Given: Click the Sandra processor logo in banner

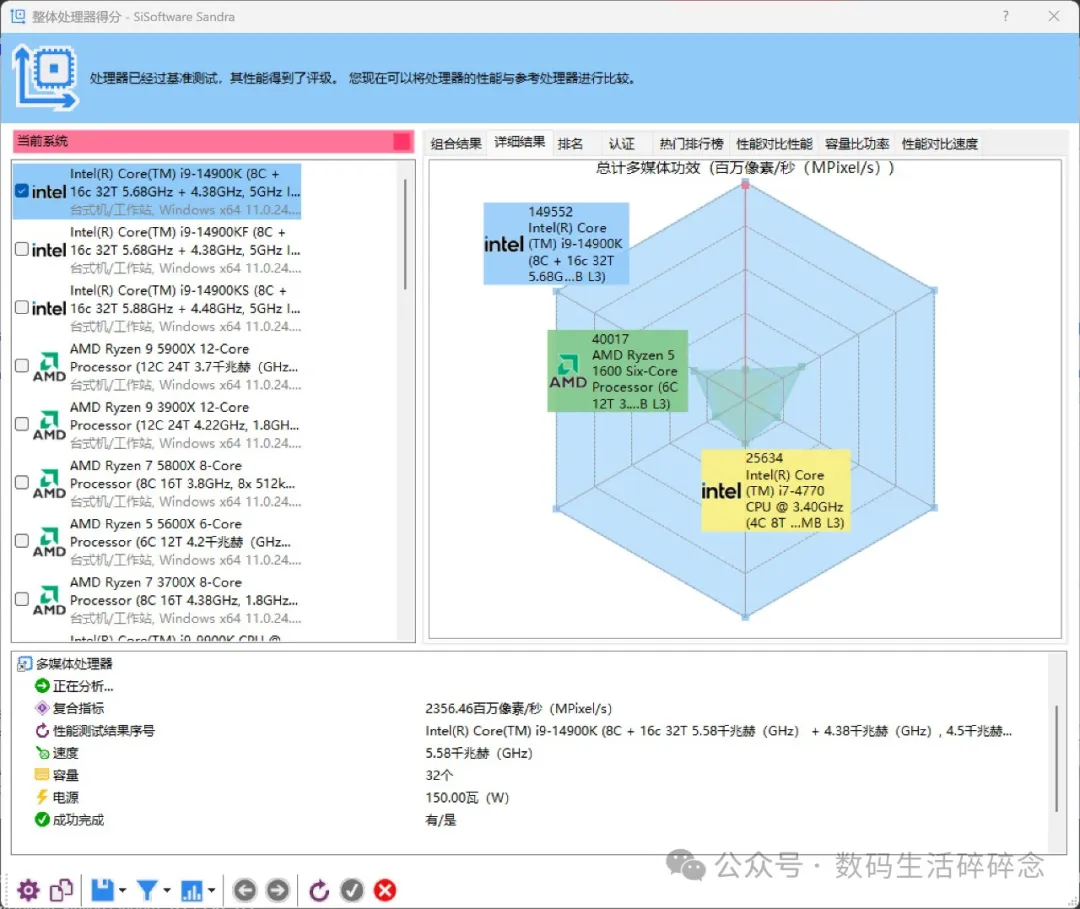Looking at the screenshot, I should 45,77.
